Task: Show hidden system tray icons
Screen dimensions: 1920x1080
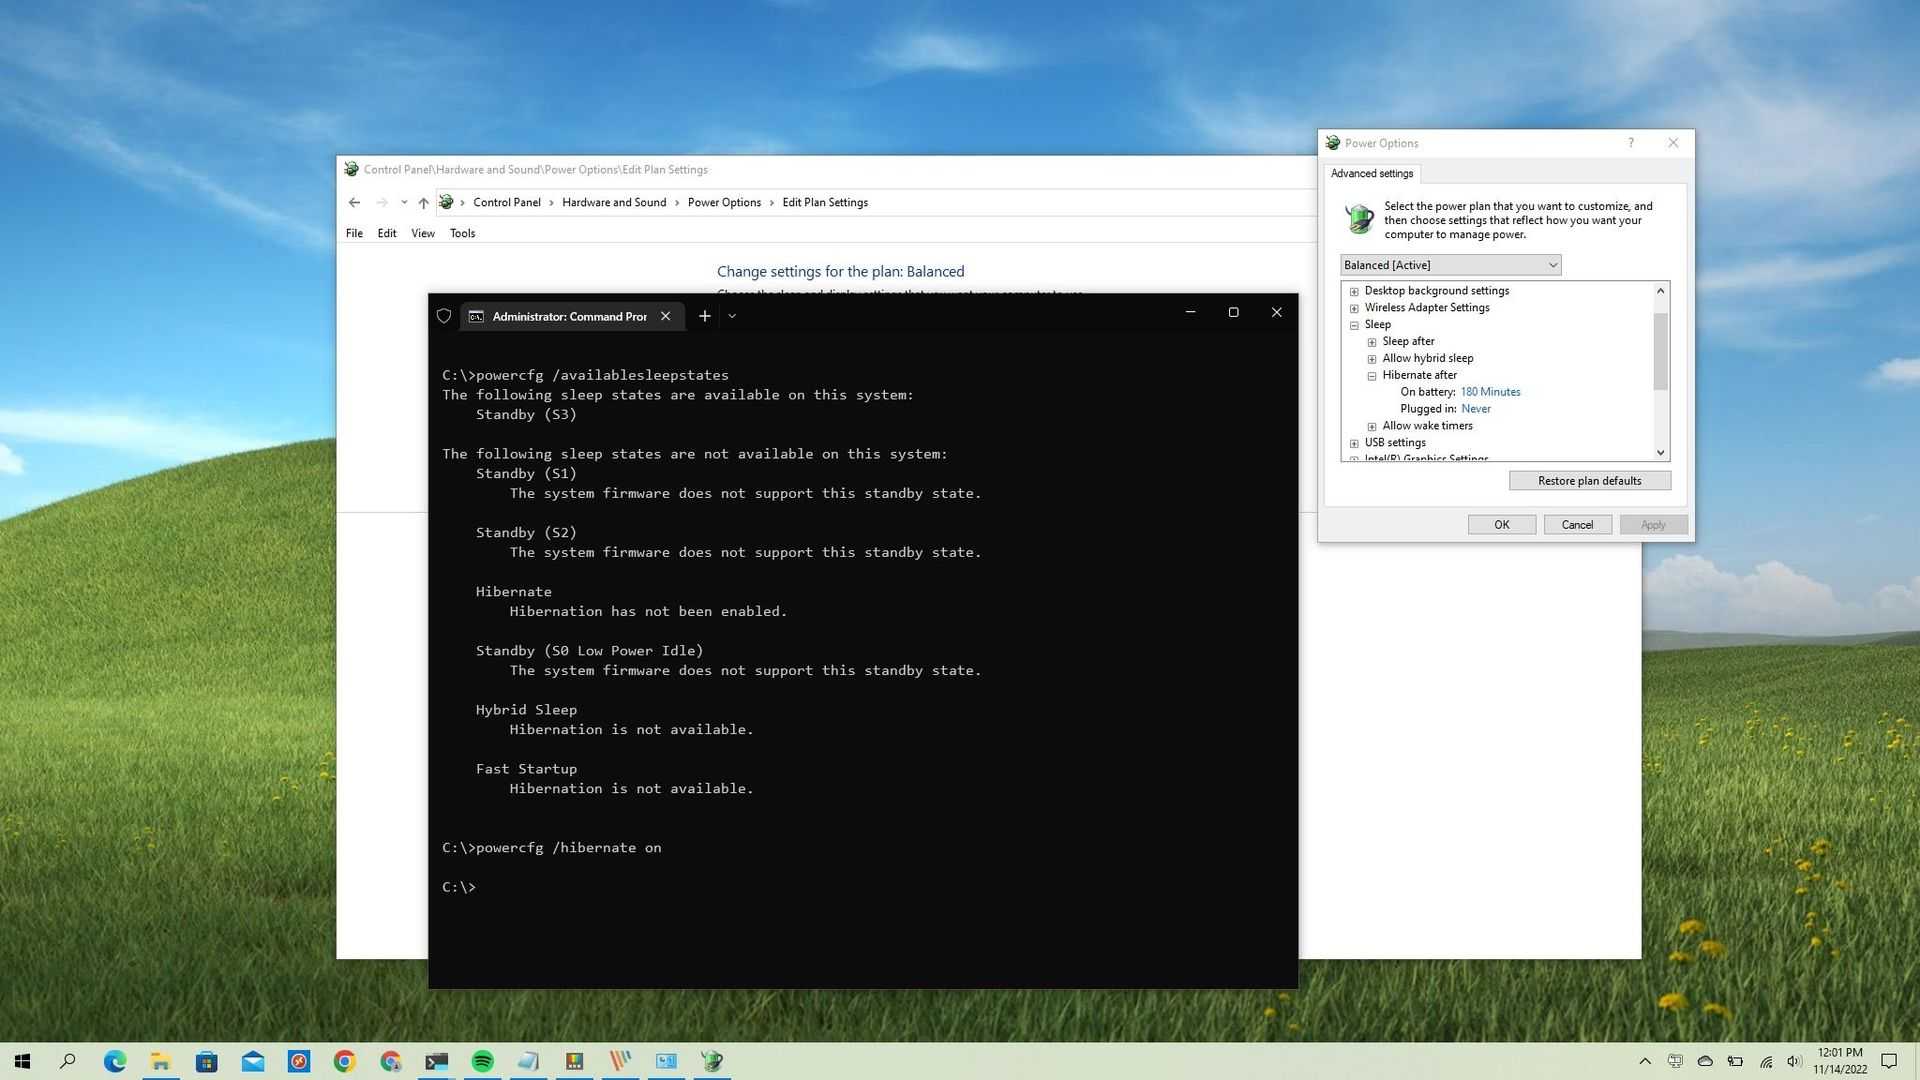Action: [1645, 1061]
